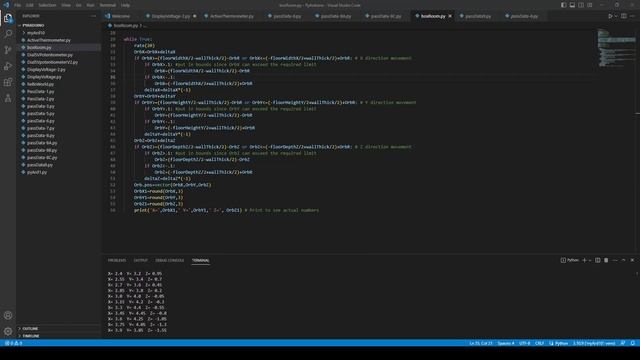The image size is (640, 360).
Task: Open the Manage gear icon
Action: coord(8,331)
